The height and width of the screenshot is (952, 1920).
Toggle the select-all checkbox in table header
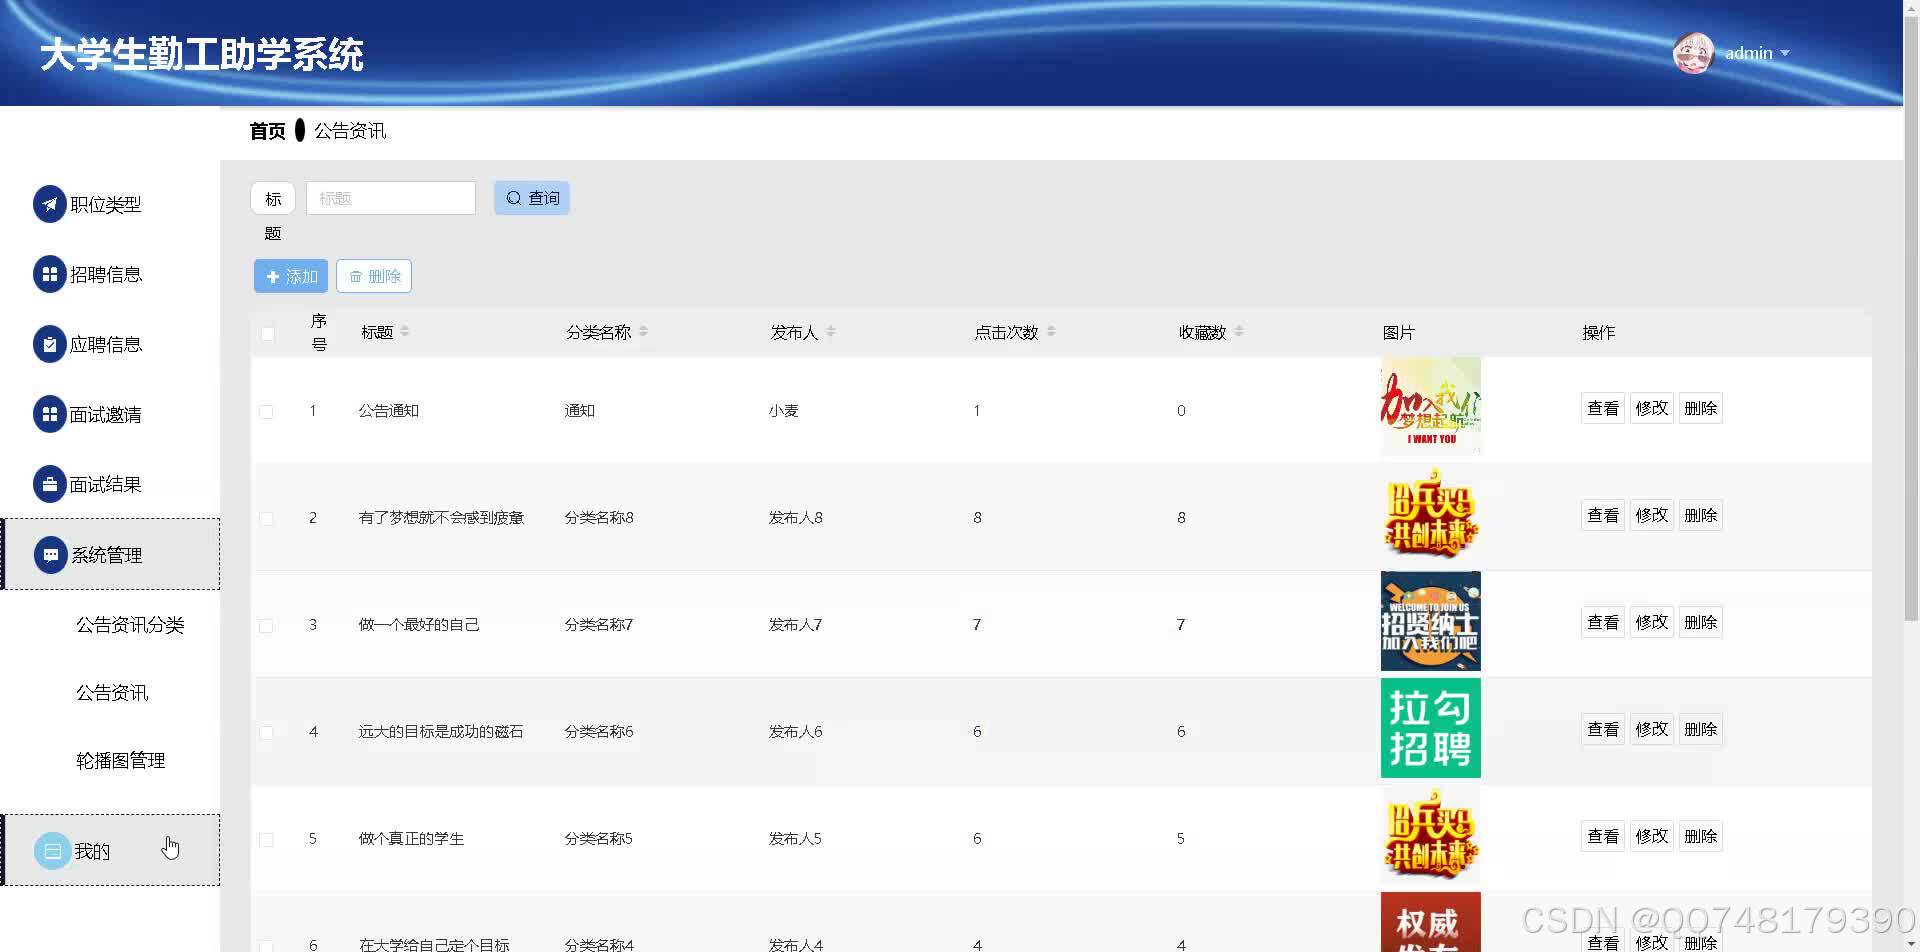pos(267,333)
